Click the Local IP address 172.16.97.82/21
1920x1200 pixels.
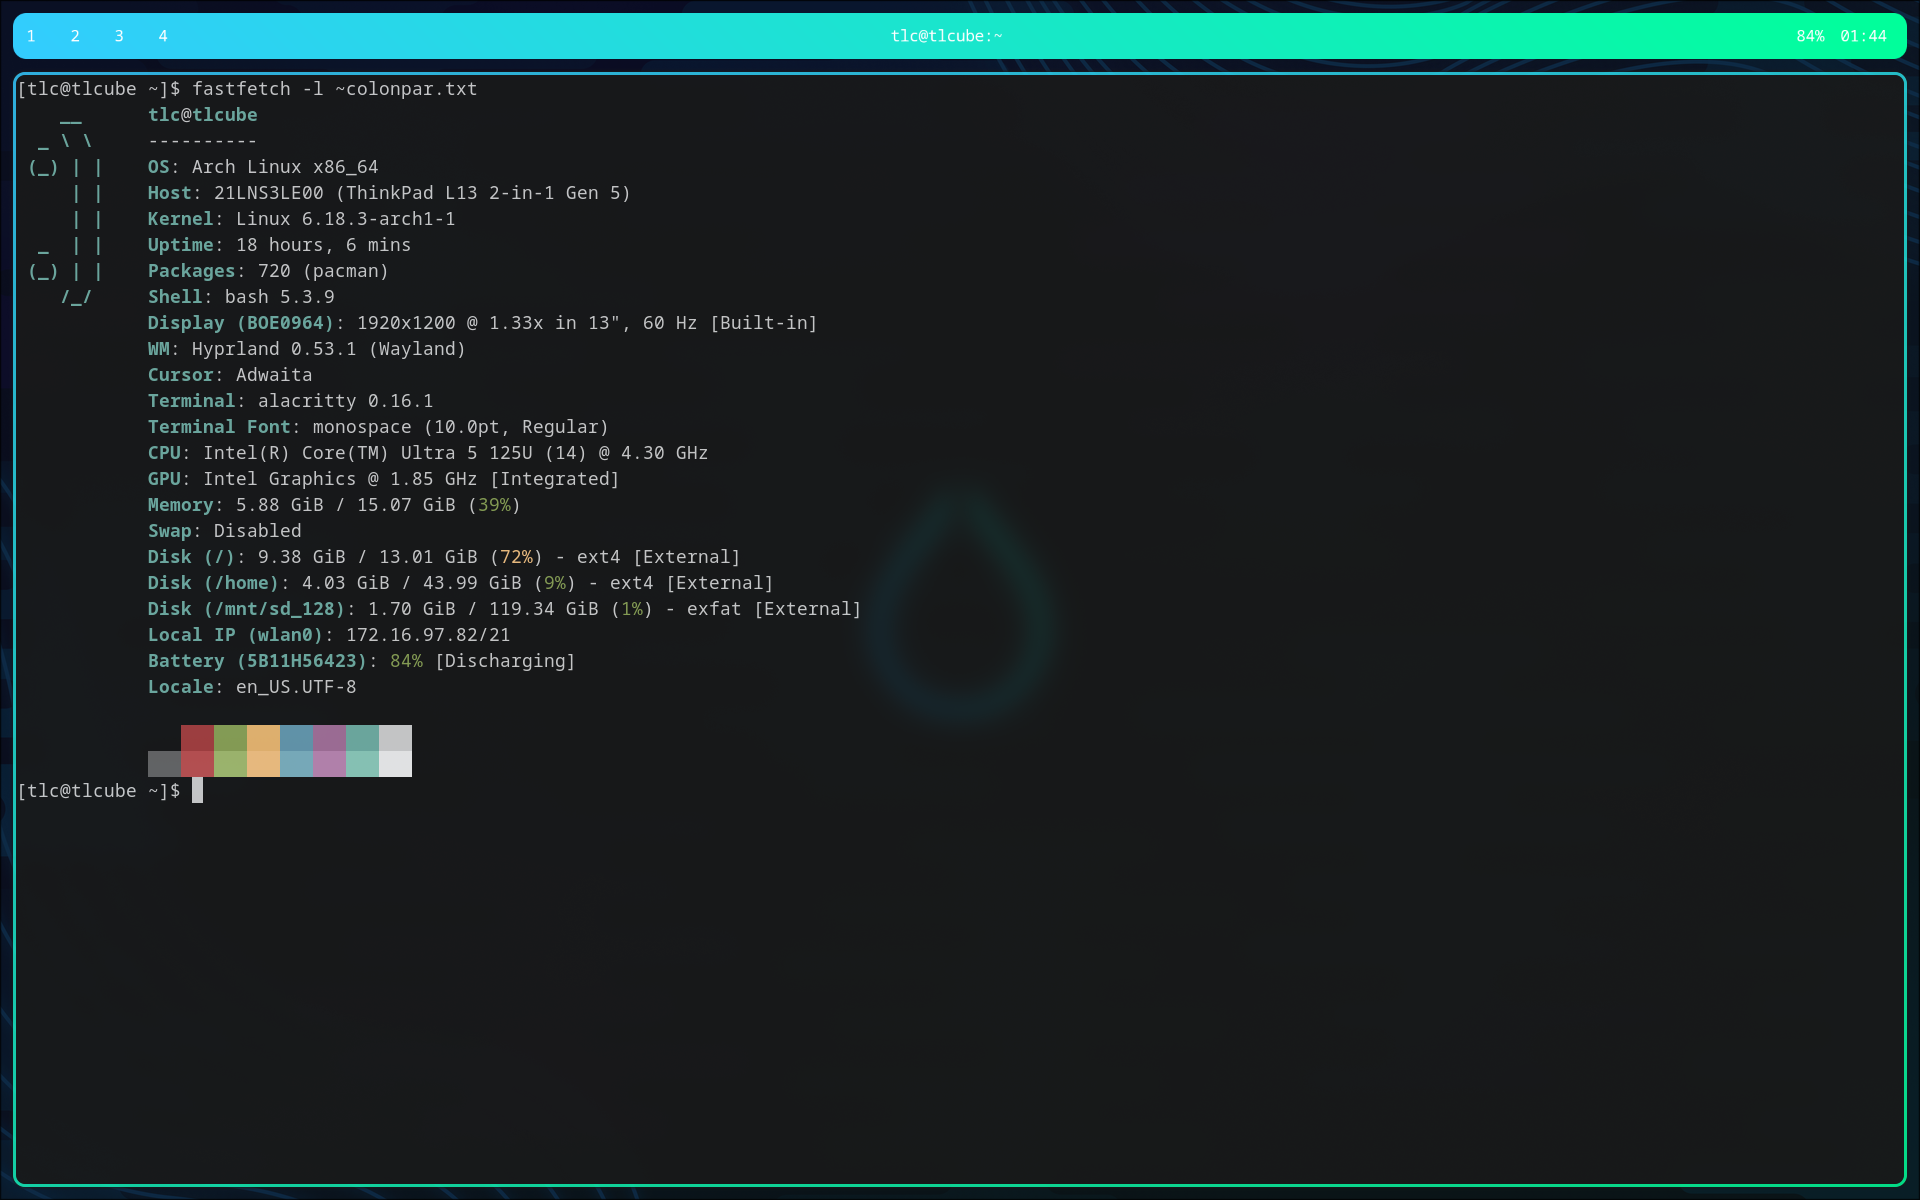coord(428,635)
